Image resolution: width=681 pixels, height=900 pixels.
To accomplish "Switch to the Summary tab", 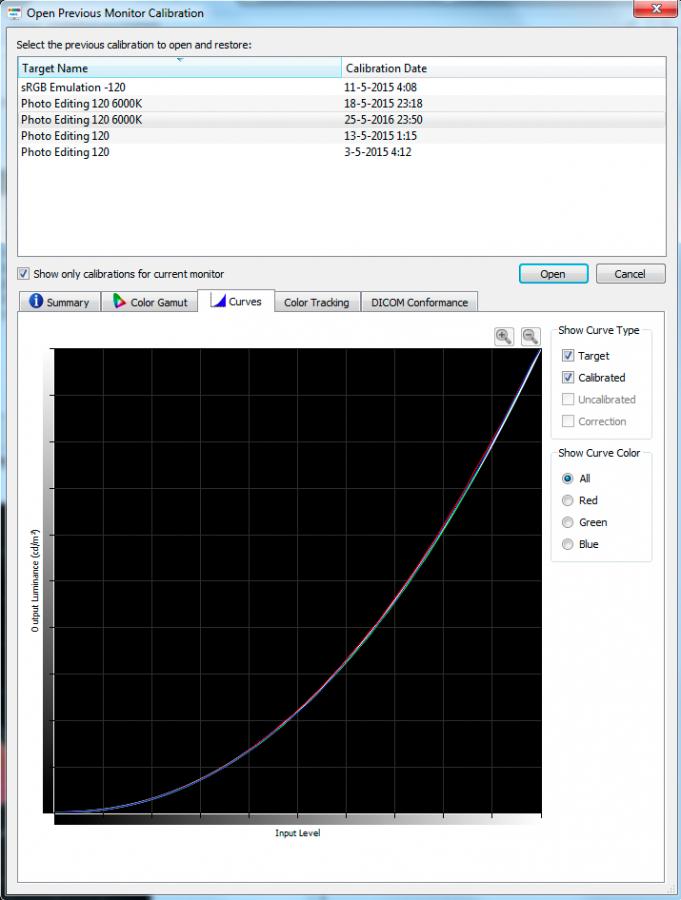I will pyautogui.click(x=60, y=302).
